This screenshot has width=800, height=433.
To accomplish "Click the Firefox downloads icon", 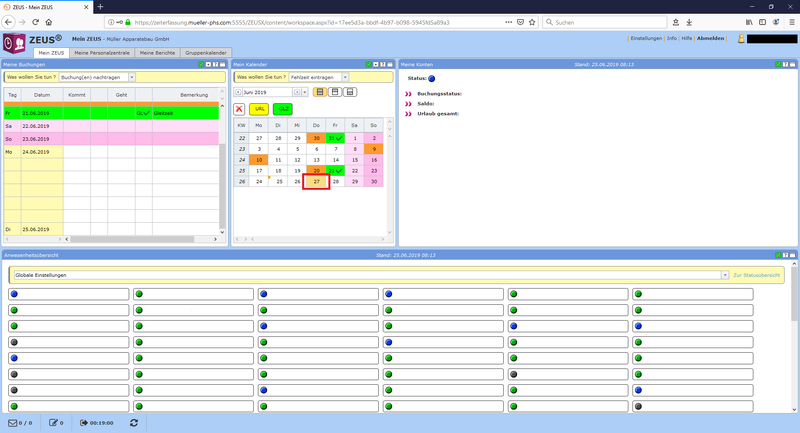I will pyautogui.click(x=689, y=22).
